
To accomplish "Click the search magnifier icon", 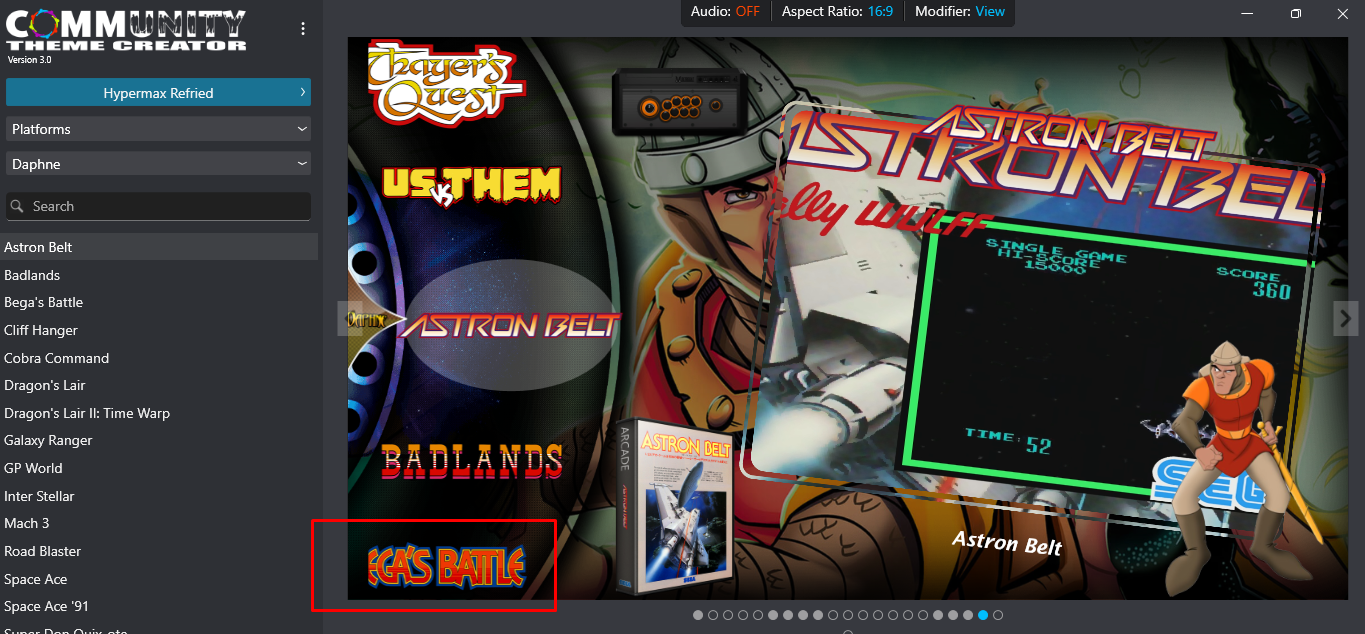I will (17, 206).
